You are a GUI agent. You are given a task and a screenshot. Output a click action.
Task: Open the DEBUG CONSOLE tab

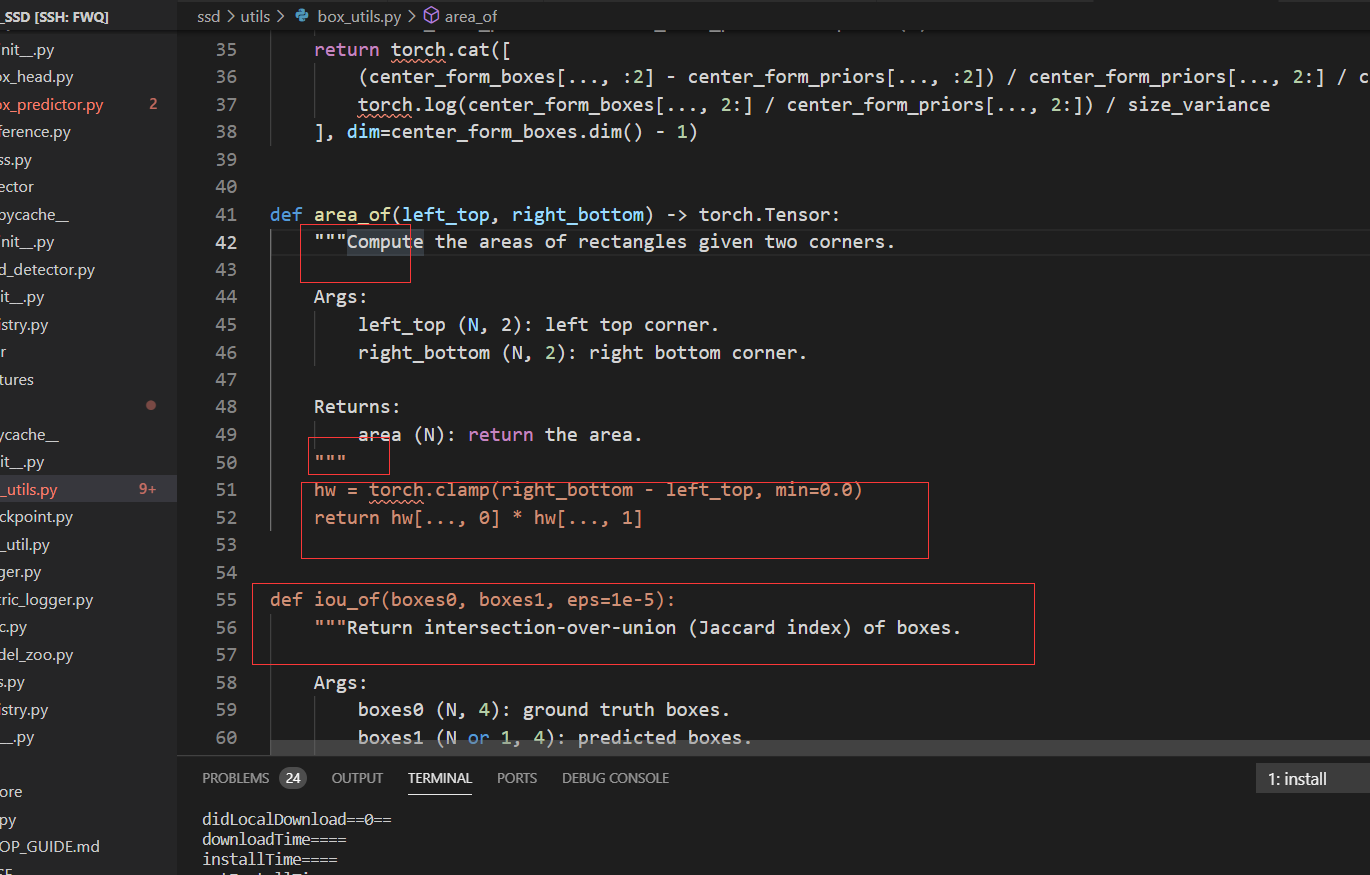[x=615, y=777]
